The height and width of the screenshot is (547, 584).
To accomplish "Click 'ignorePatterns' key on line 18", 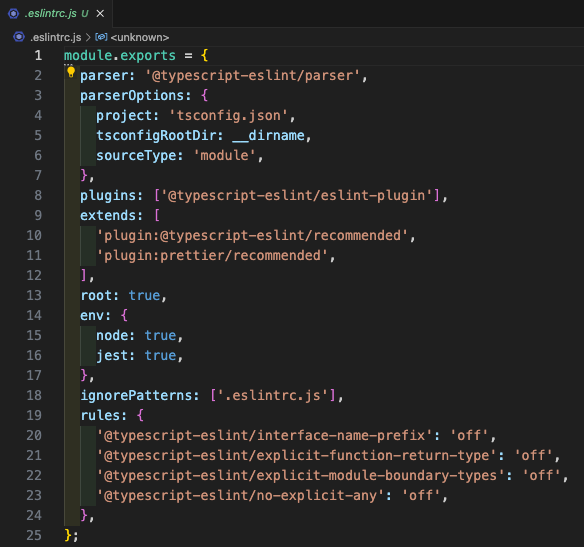I will pos(136,395).
